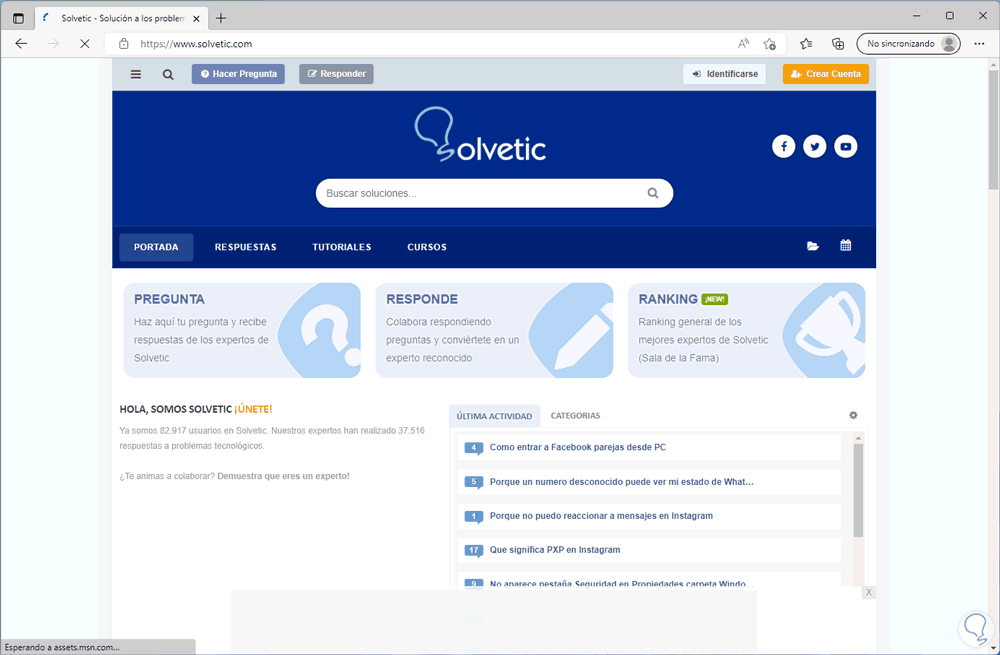Click activity list scrollbar

[858, 490]
